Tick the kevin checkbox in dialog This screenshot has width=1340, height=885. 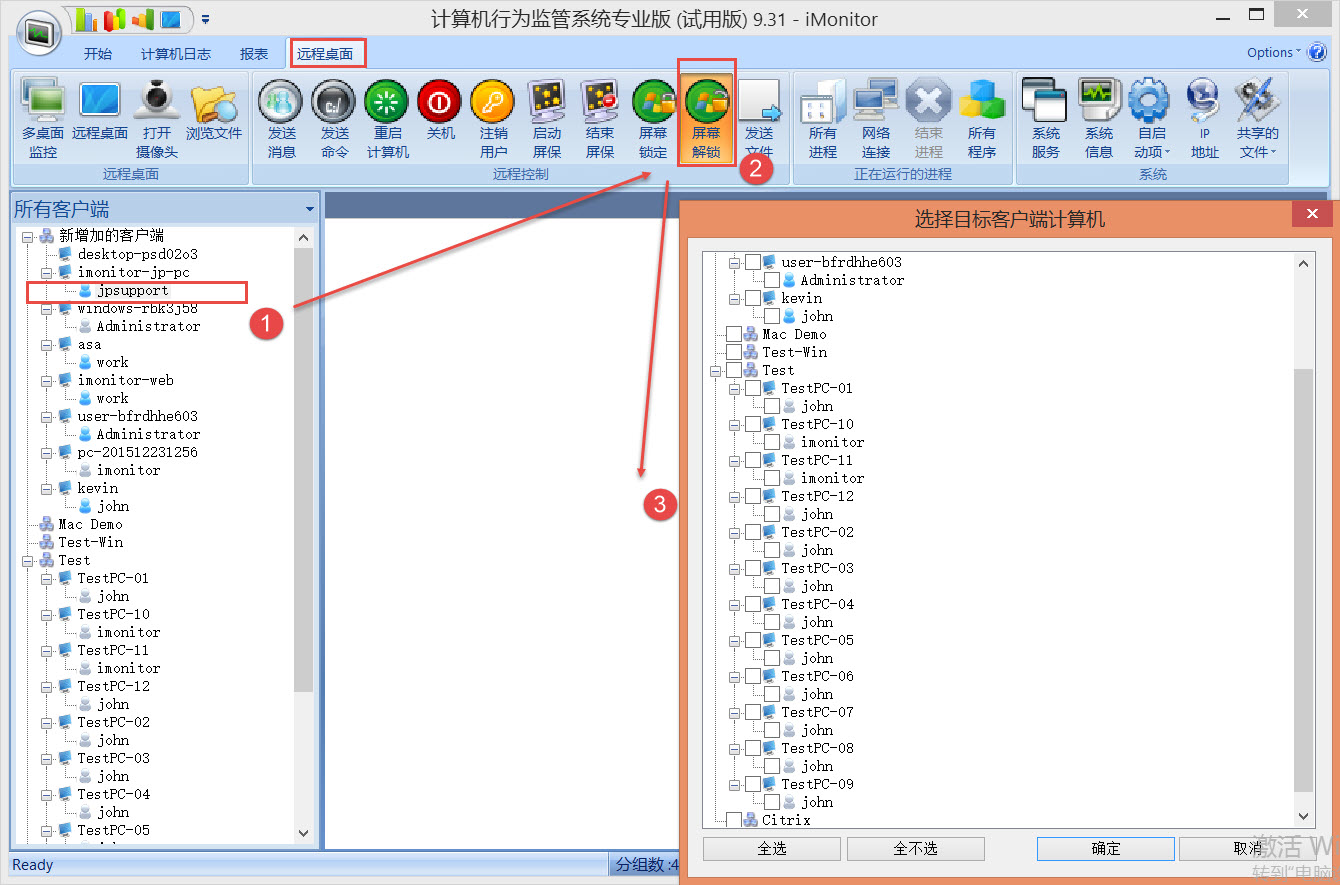(753, 298)
